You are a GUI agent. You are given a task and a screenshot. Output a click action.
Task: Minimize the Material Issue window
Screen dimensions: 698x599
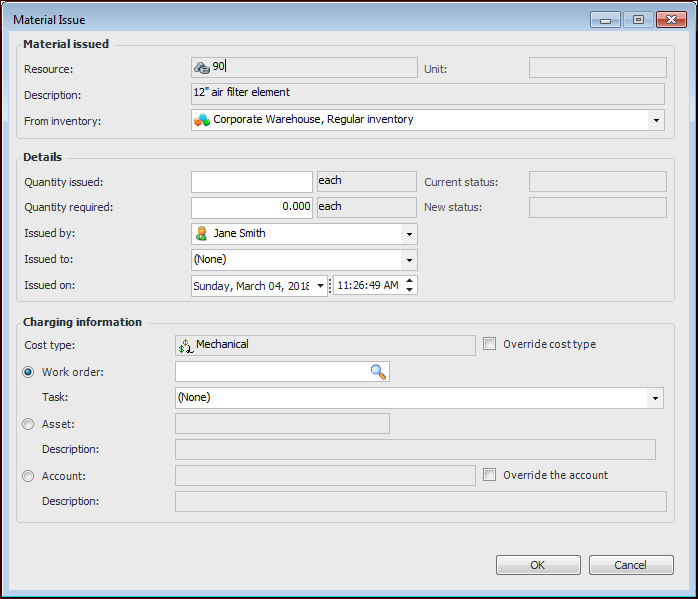click(x=605, y=20)
